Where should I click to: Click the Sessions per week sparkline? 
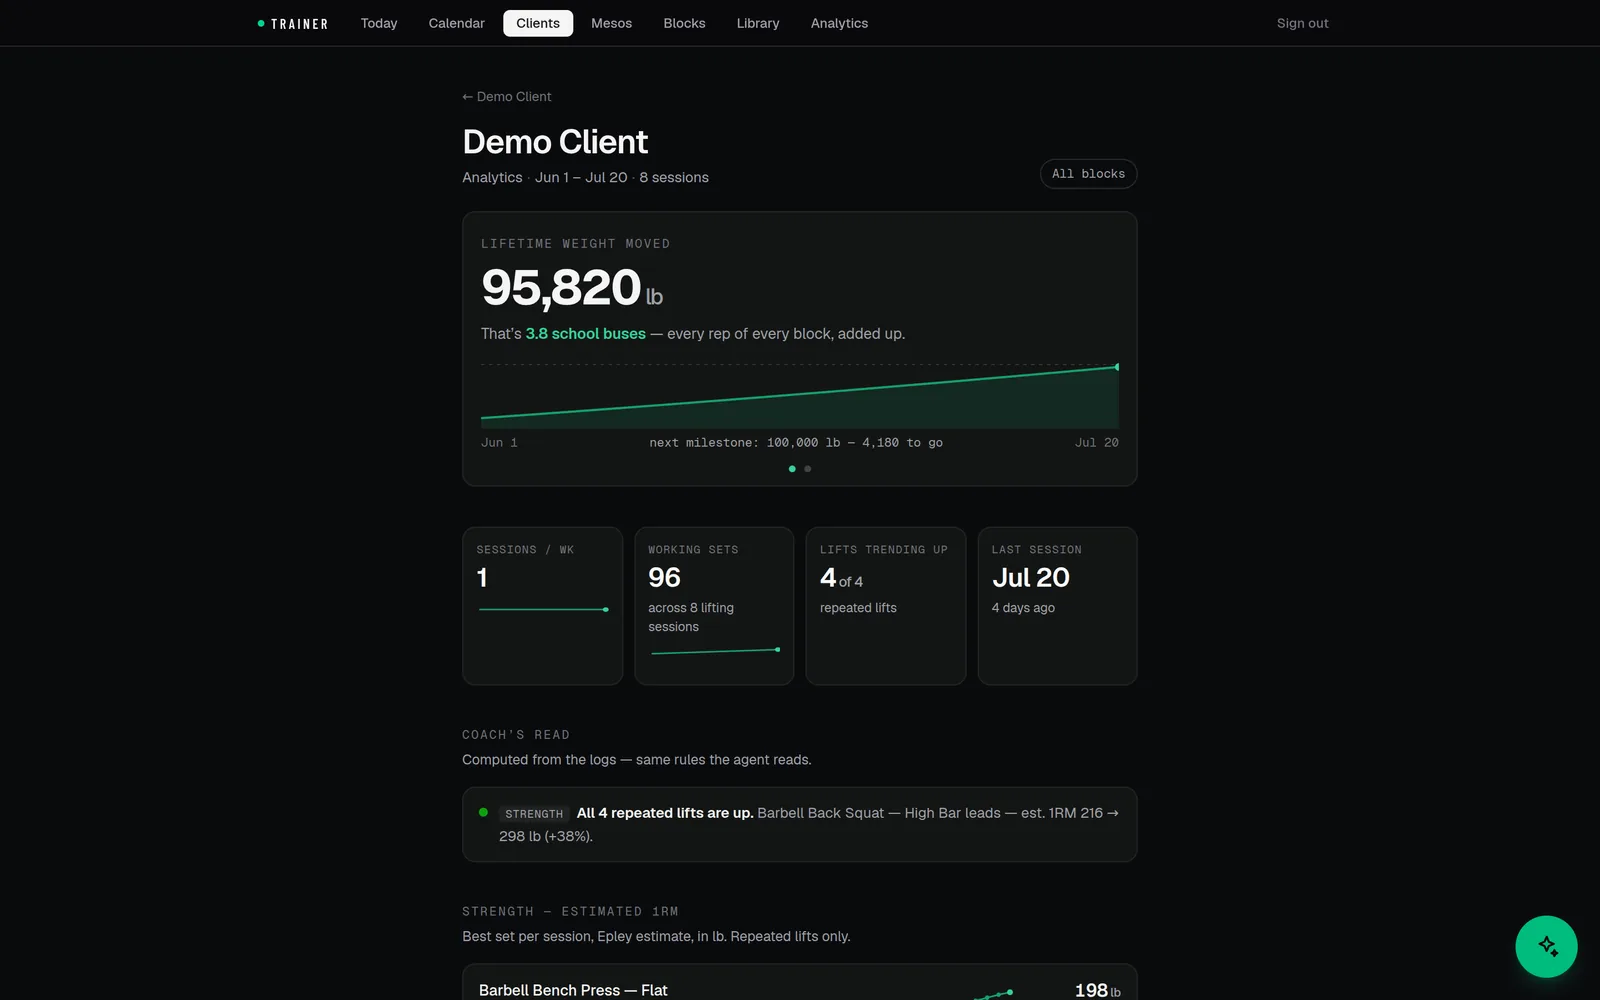click(x=543, y=609)
